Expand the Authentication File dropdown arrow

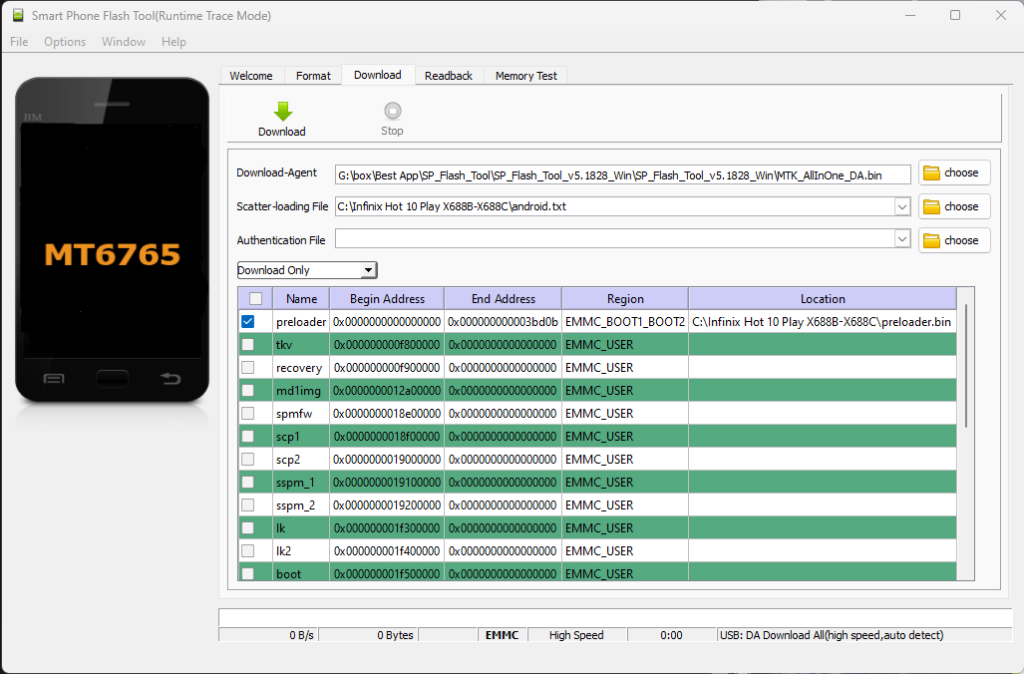click(x=902, y=240)
